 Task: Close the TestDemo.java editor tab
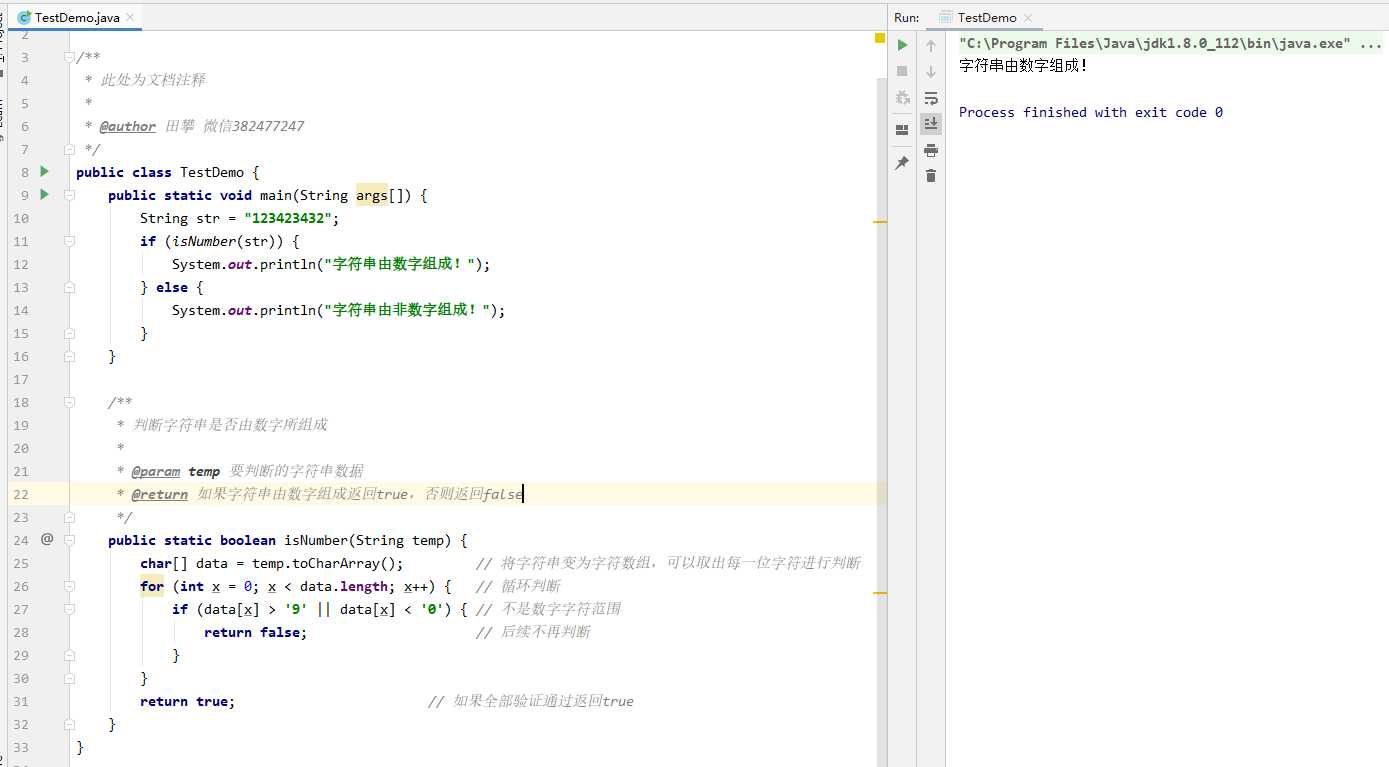(131, 18)
